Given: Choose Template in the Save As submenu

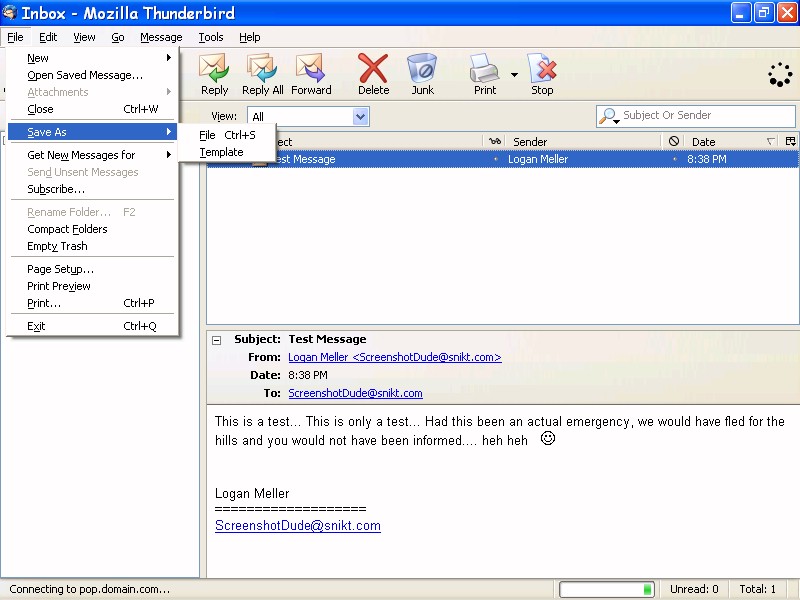Looking at the screenshot, I should pyautogui.click(x=228, y=152).
